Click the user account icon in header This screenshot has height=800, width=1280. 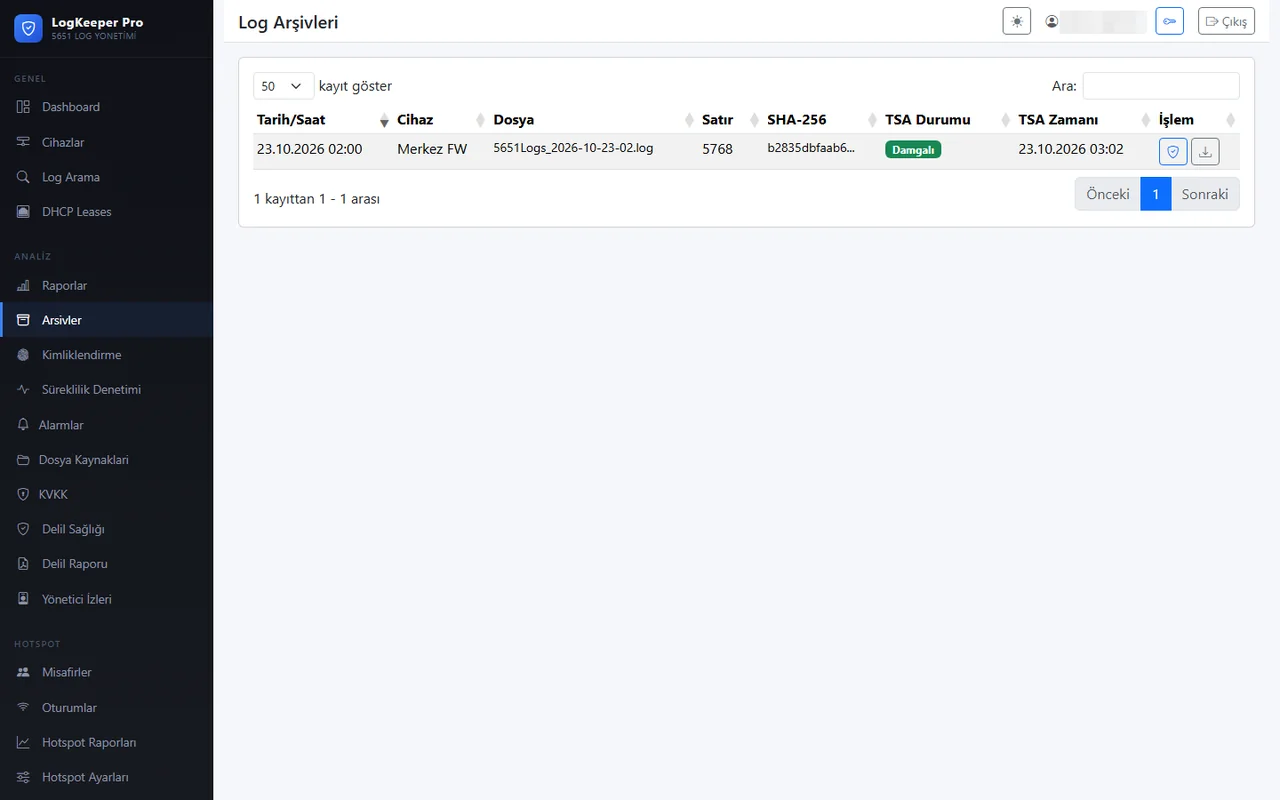tap(1051, 21)
